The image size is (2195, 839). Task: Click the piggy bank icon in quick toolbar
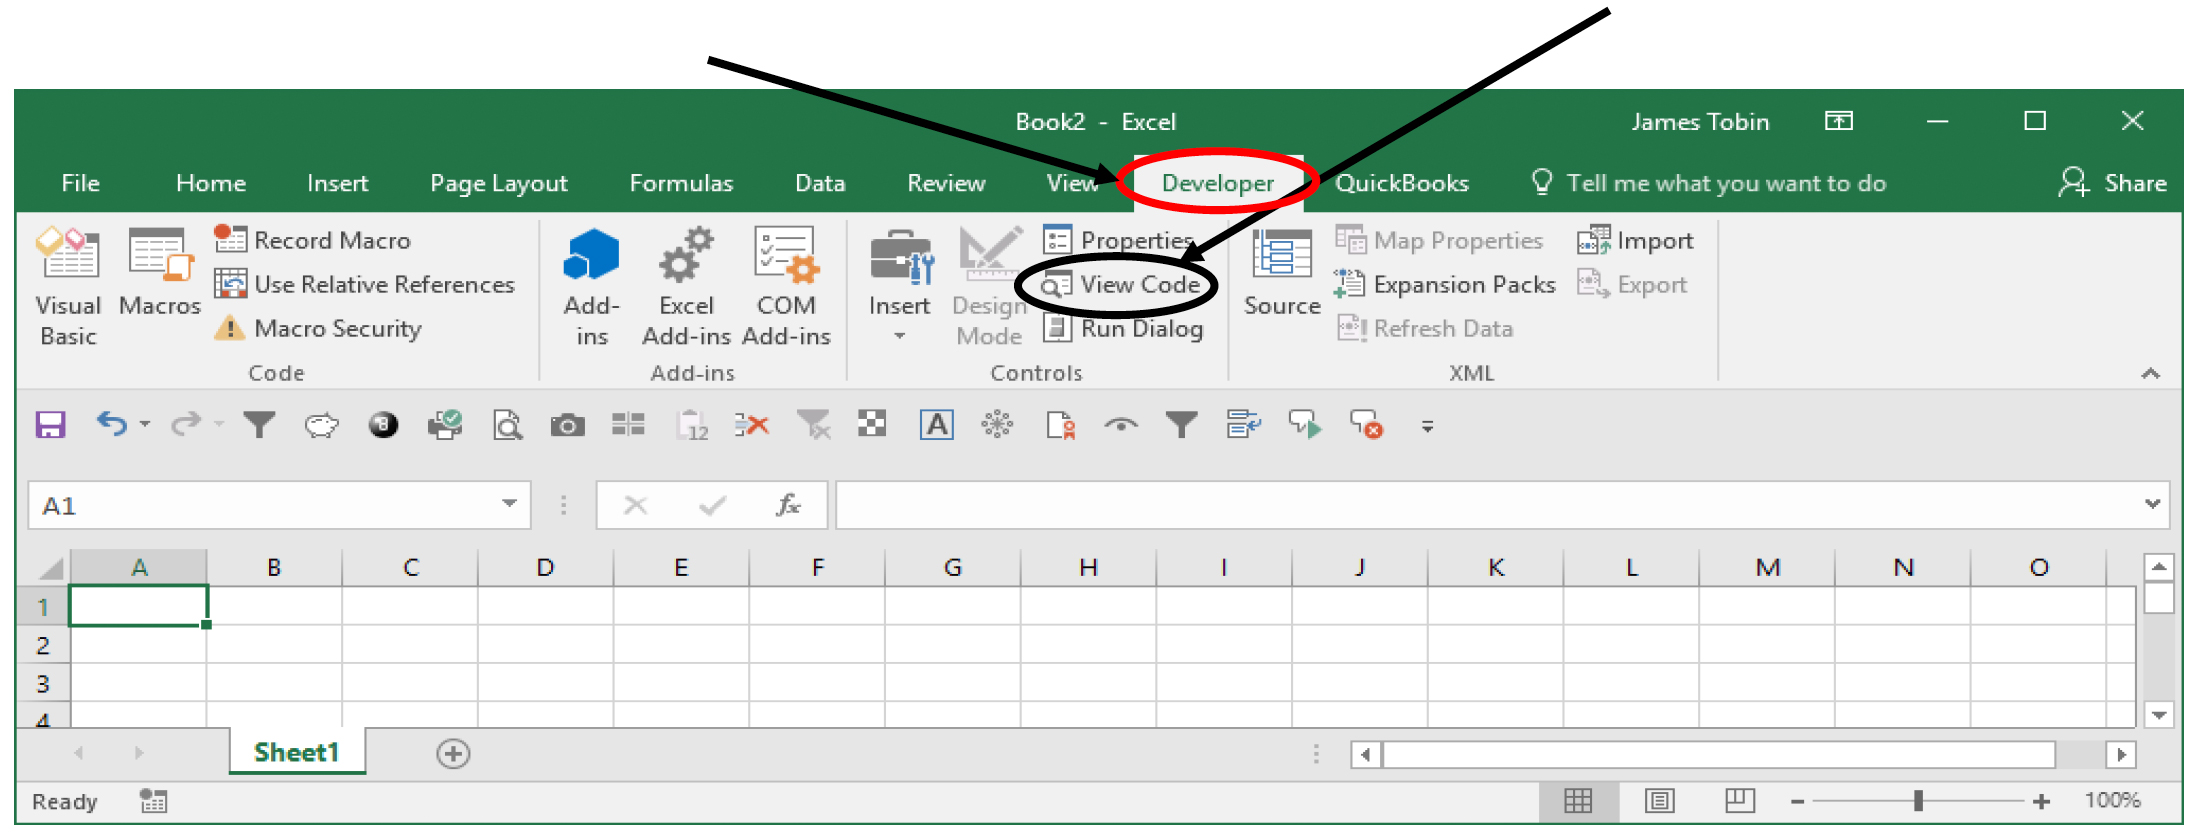click(x=321, y=426)
